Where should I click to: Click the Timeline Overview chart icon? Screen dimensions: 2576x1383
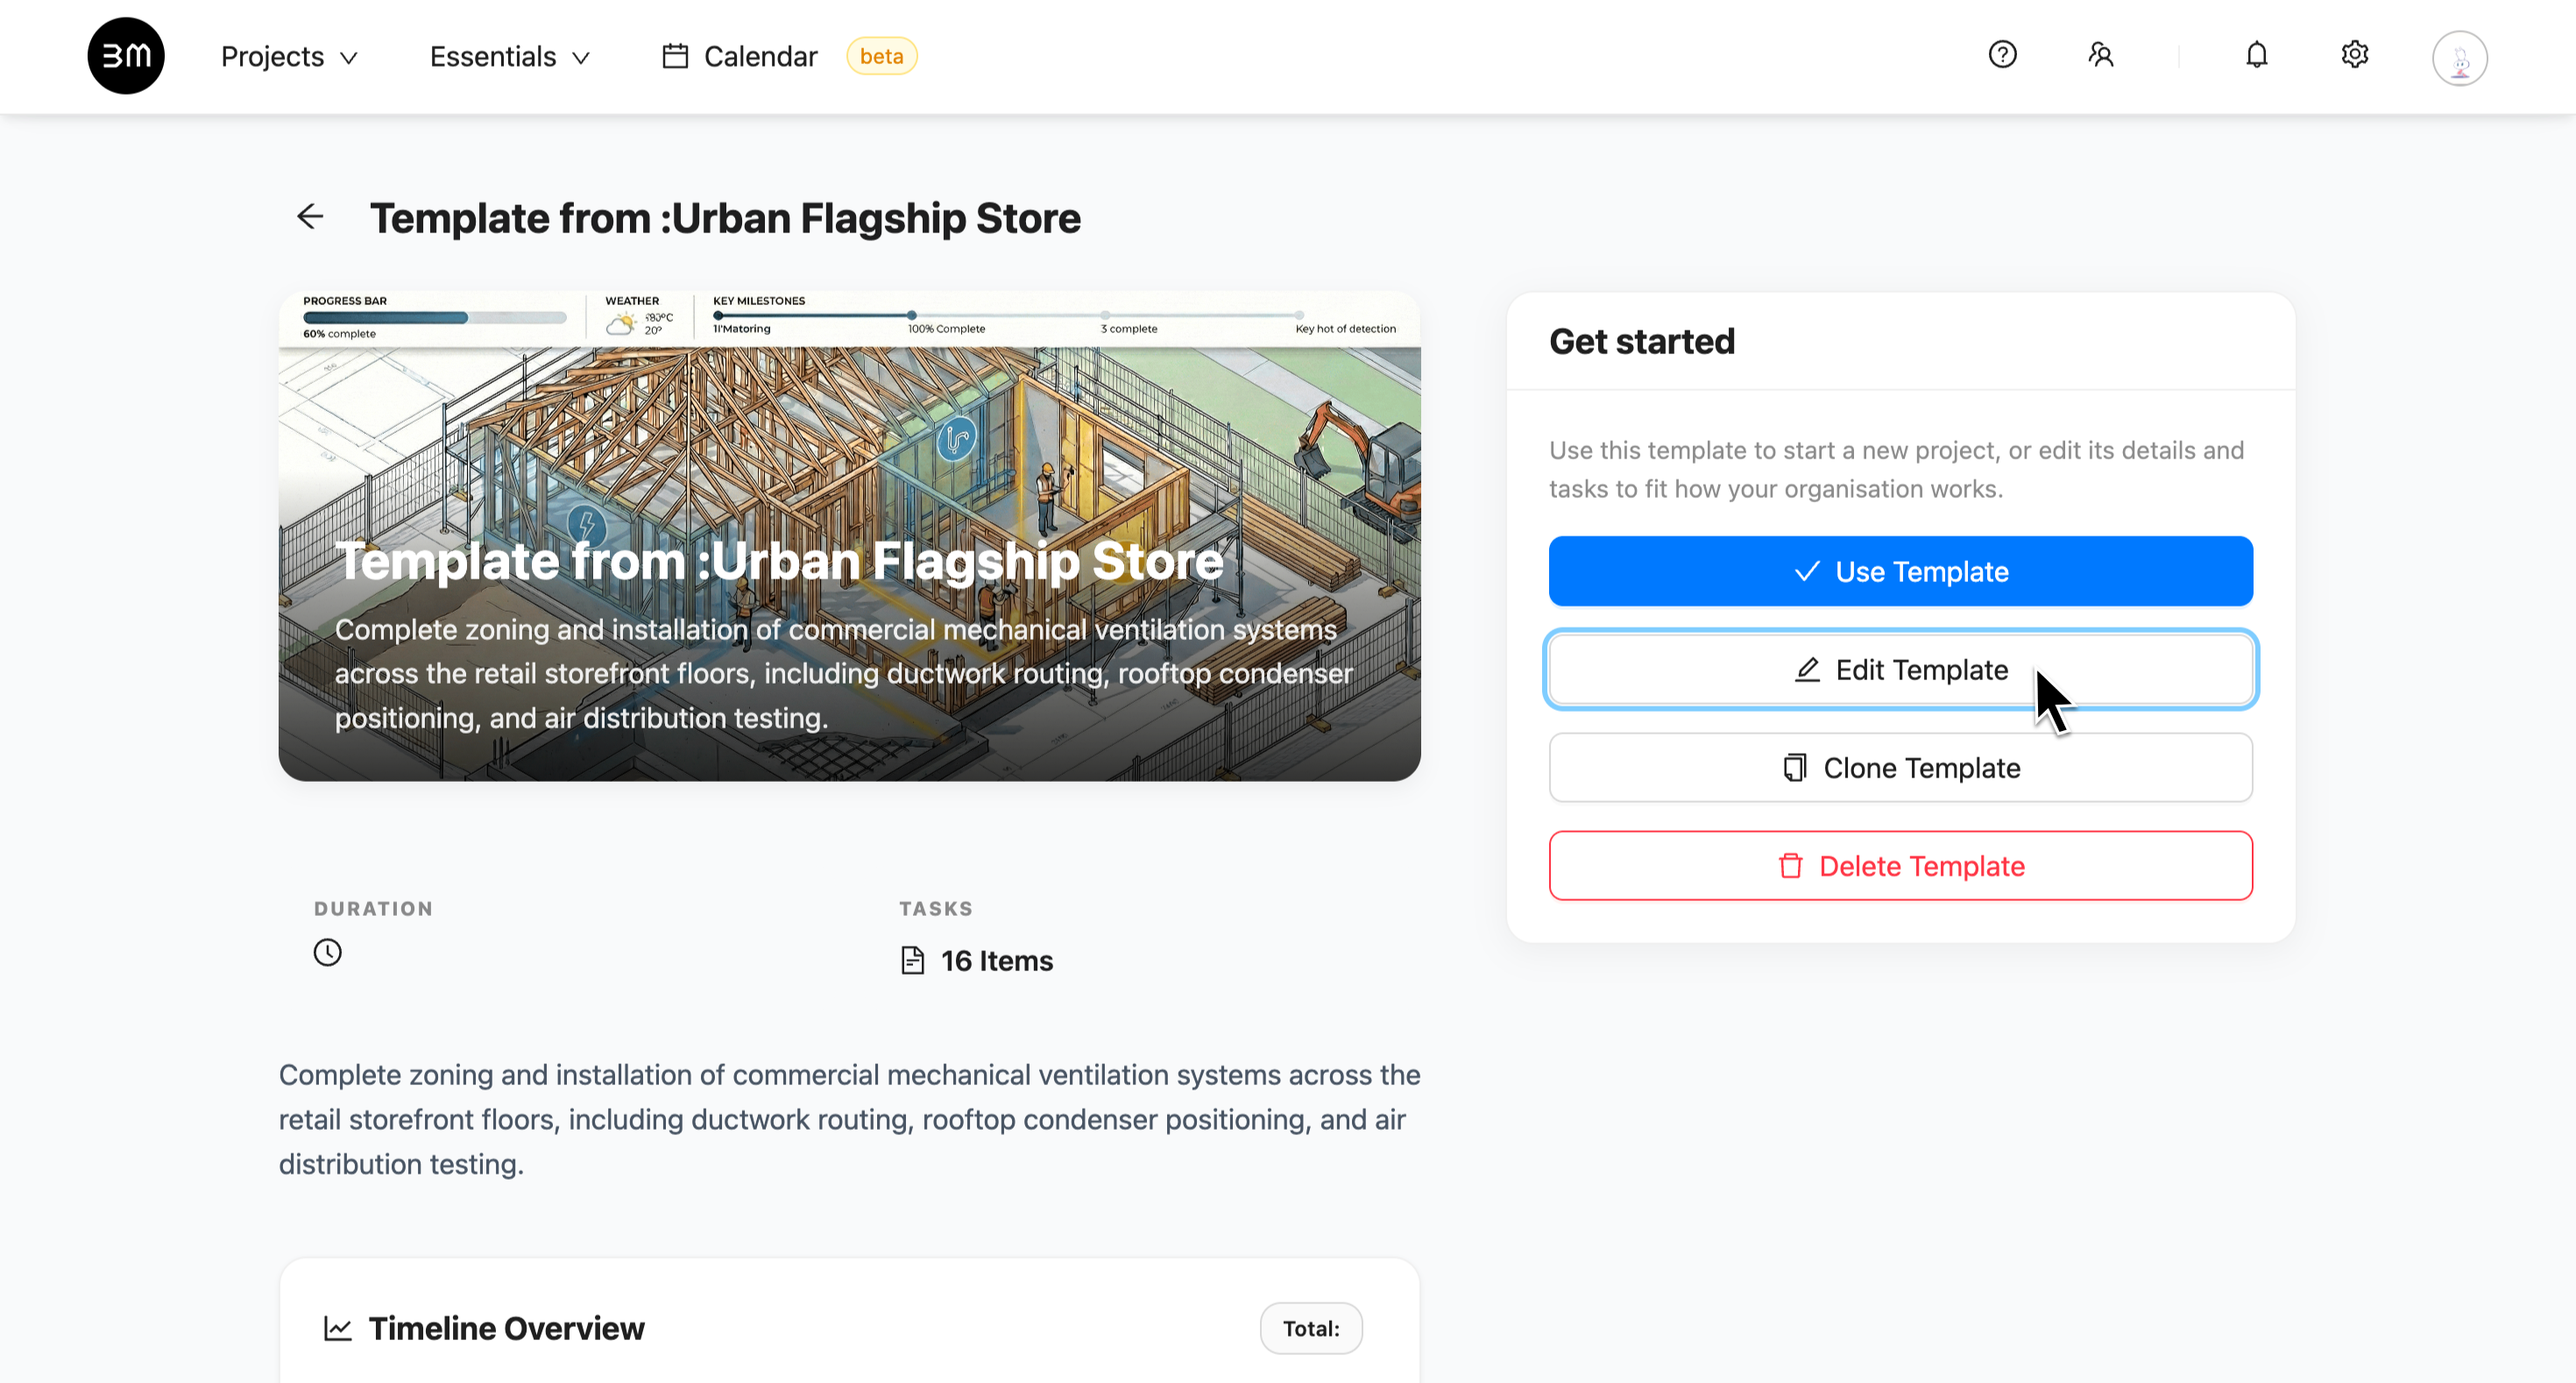tap(338, 1328)
